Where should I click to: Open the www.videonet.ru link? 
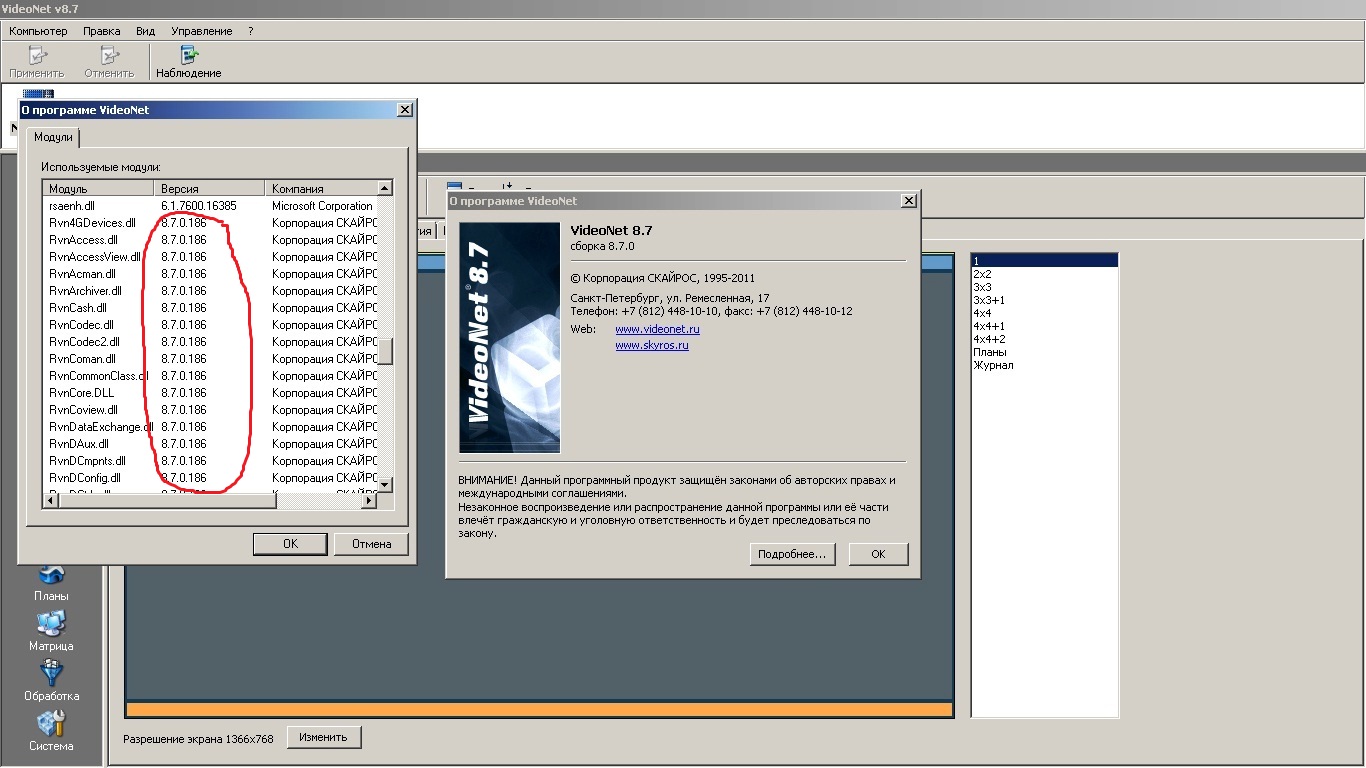(657, 329)
